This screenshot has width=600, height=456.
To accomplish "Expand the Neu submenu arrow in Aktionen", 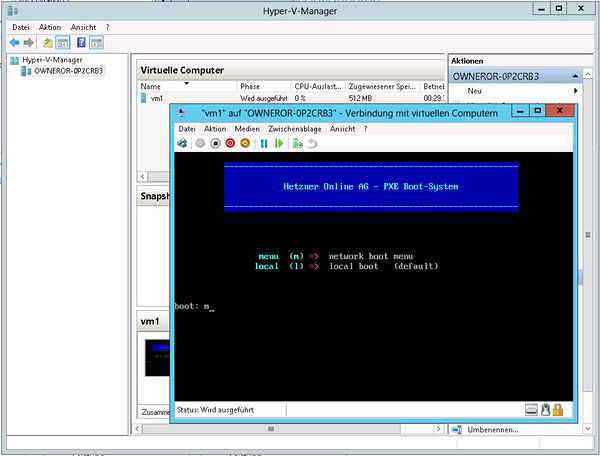I will [575, 91].
